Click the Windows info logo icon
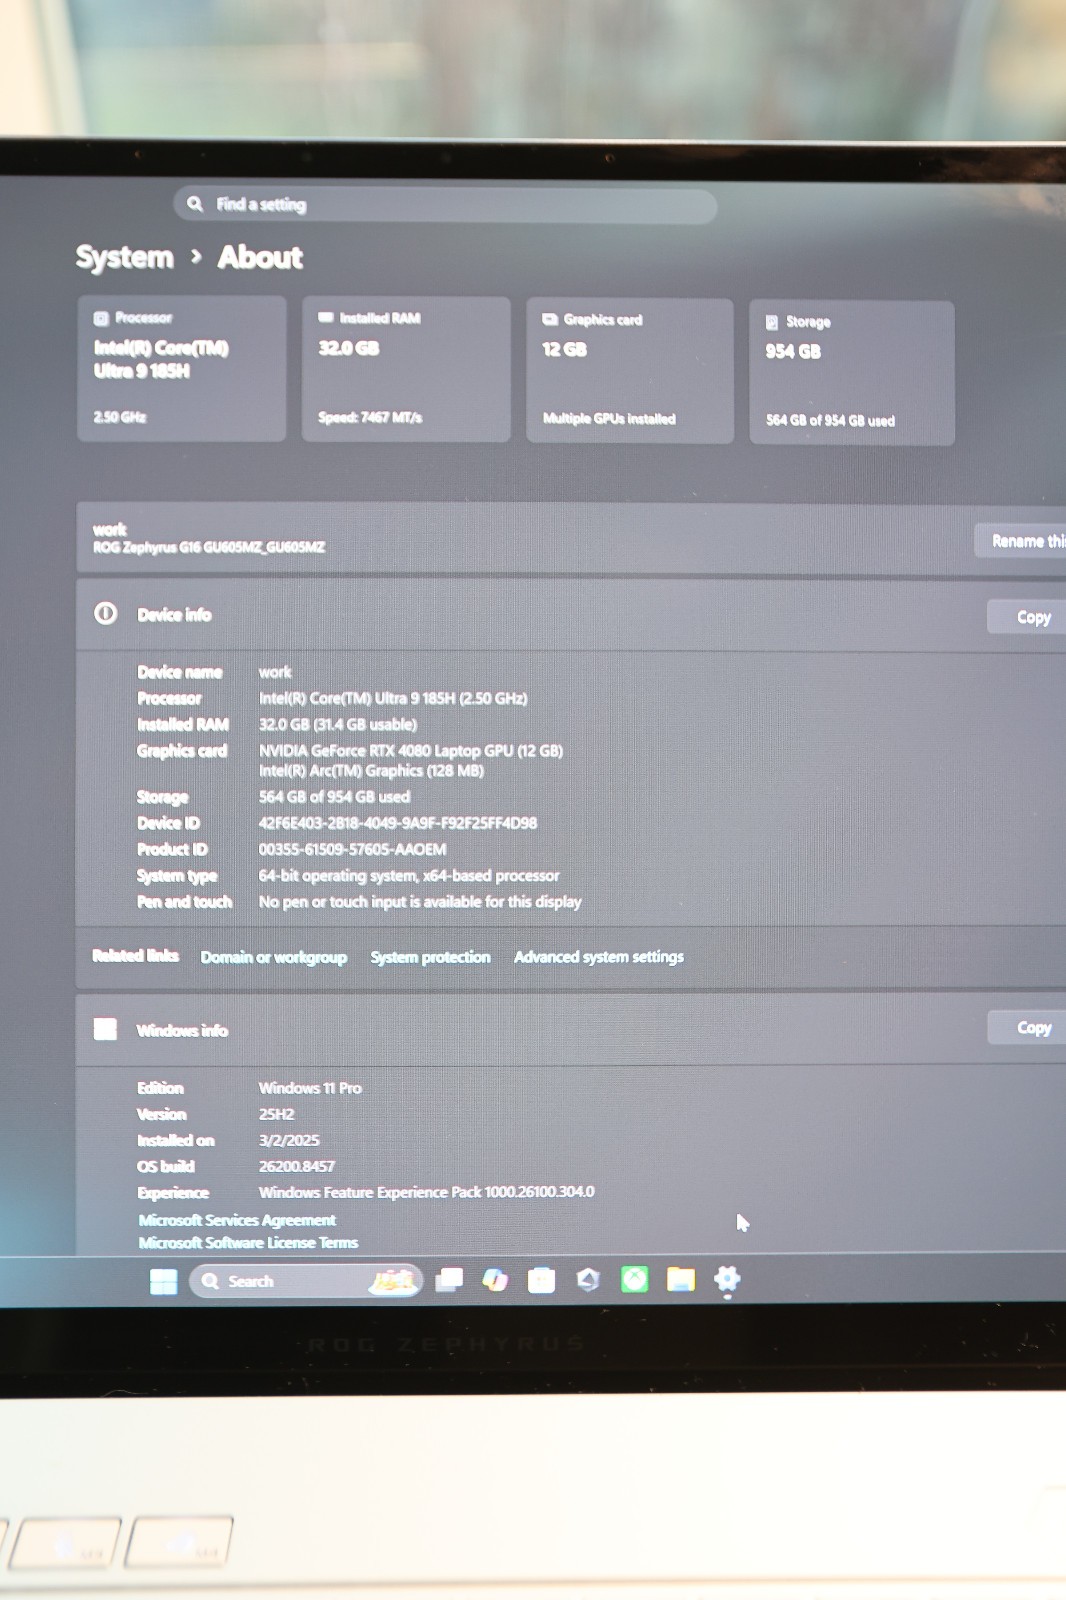 pyautogui.click(x=106, y=1029)
